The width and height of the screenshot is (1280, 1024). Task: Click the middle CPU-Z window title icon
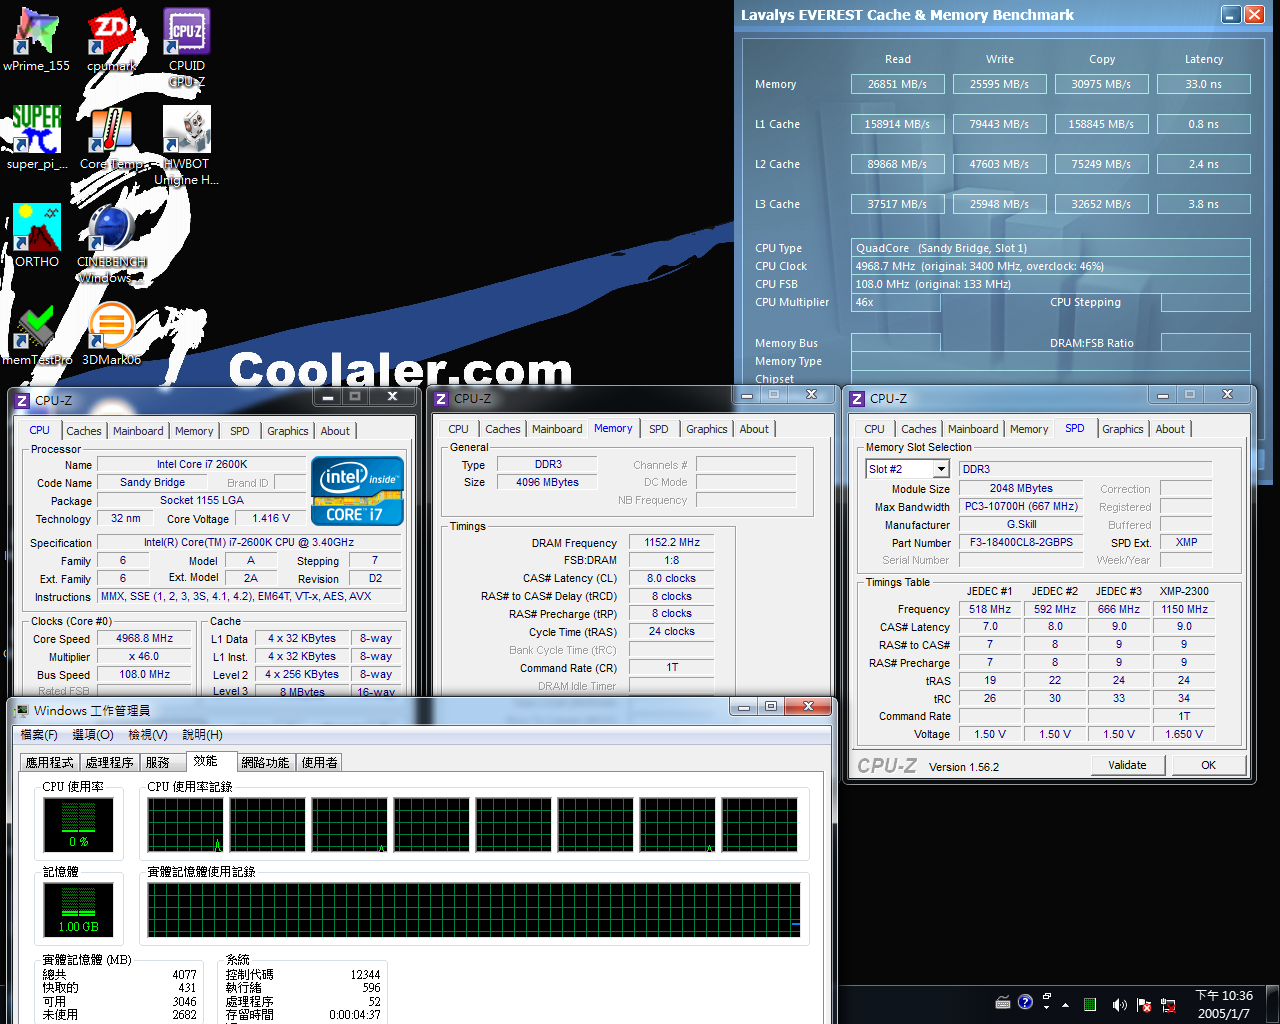(441, 398)
